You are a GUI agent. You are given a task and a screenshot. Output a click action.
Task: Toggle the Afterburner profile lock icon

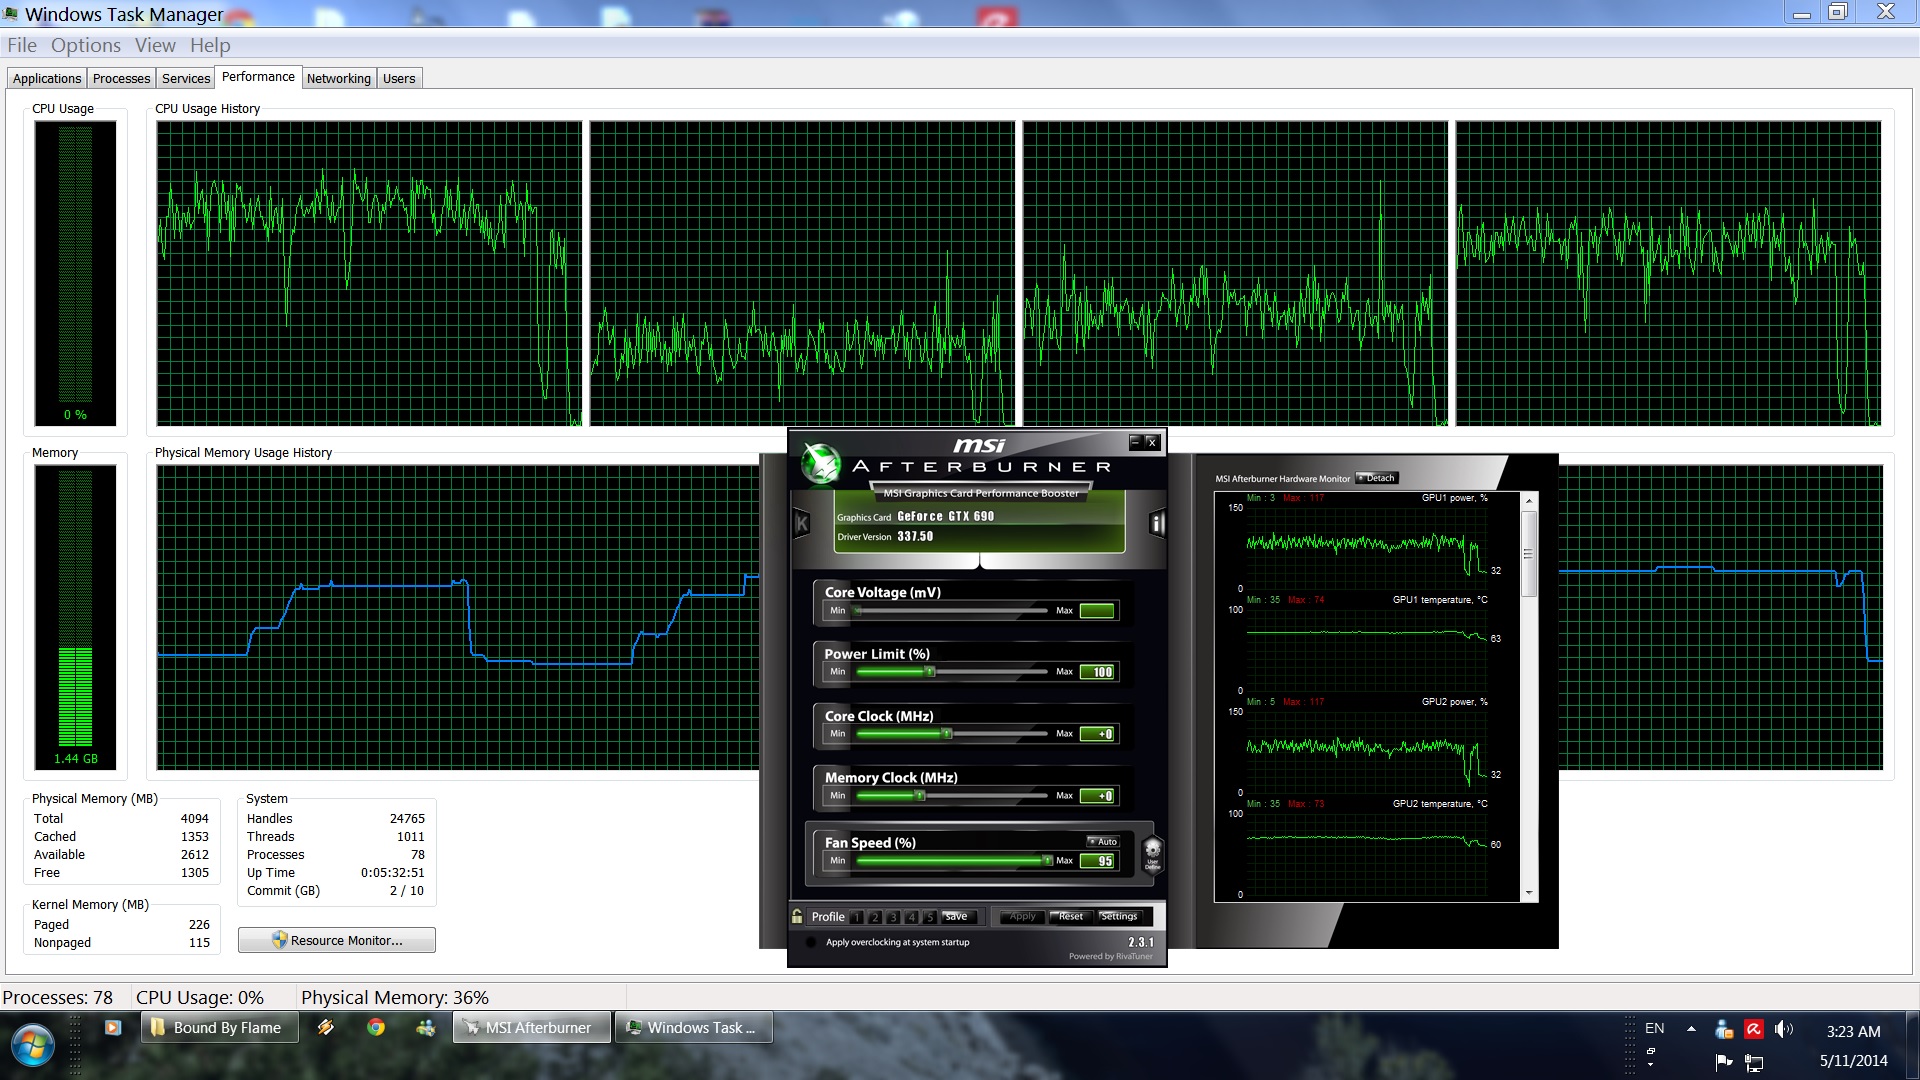[797, 916]
